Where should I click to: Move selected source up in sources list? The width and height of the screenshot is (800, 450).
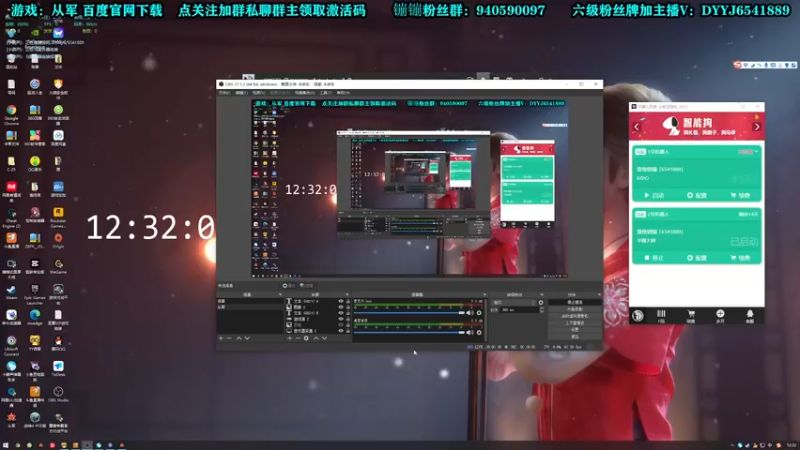tap(316, 338)
